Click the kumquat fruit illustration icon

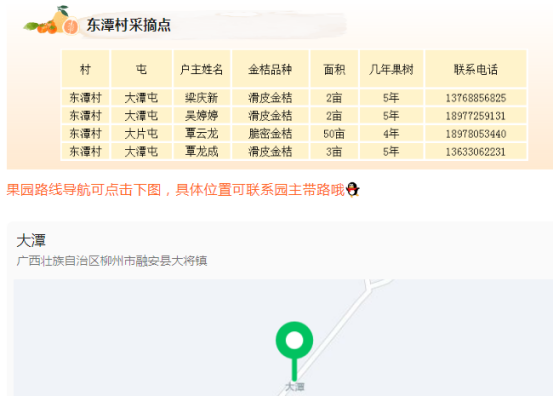coord(52,21)
